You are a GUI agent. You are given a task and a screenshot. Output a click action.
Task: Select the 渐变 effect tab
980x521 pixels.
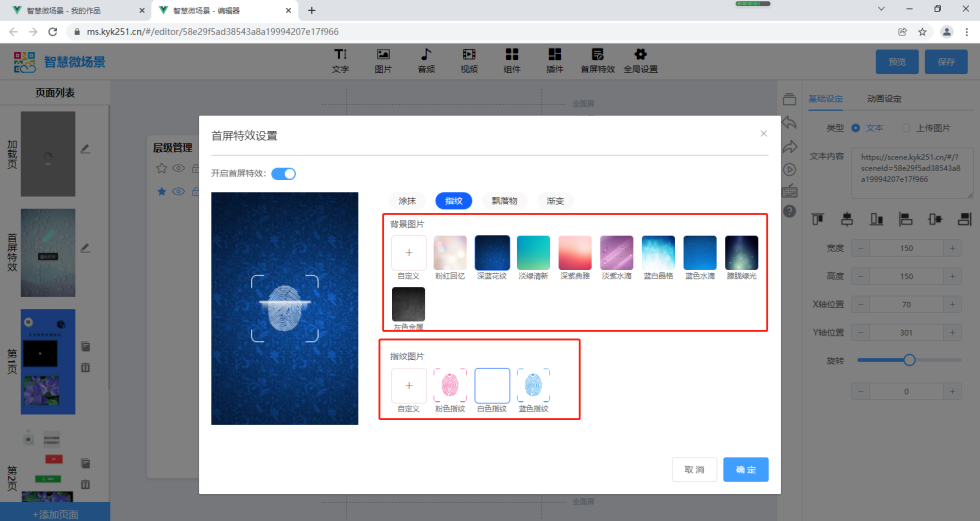(x=555, y=201)
